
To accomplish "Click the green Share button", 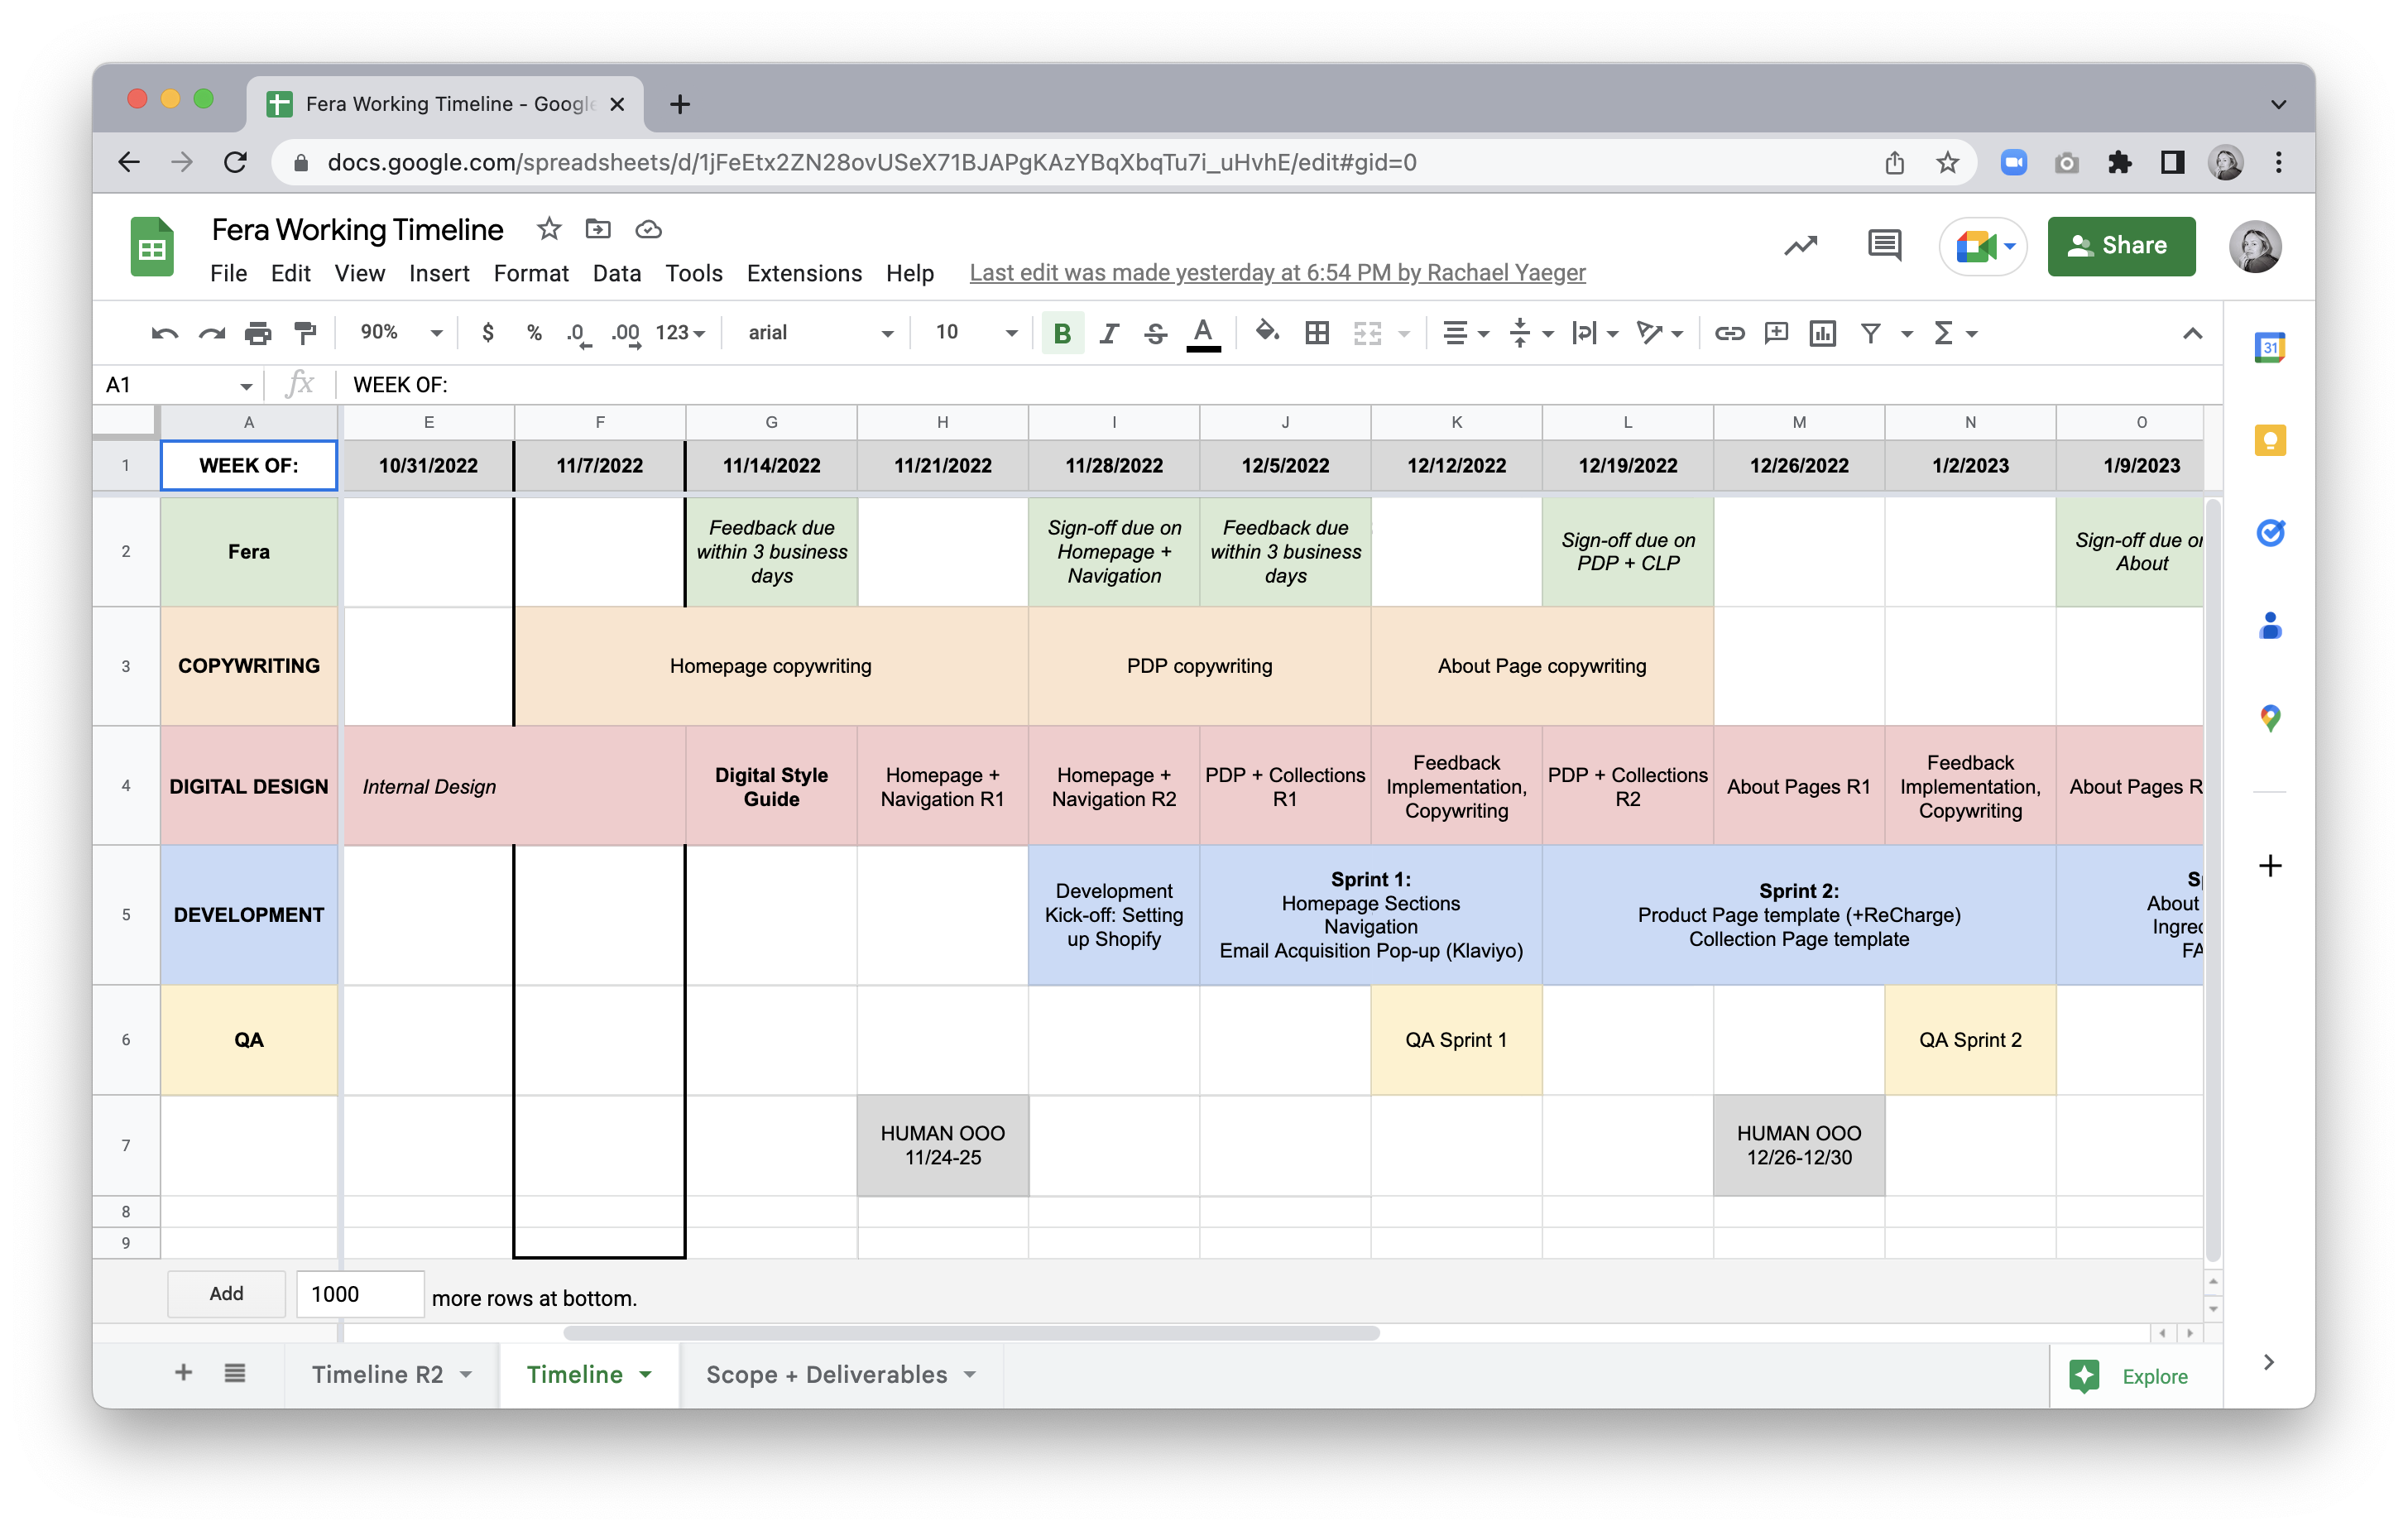I will click(2120, 246).
